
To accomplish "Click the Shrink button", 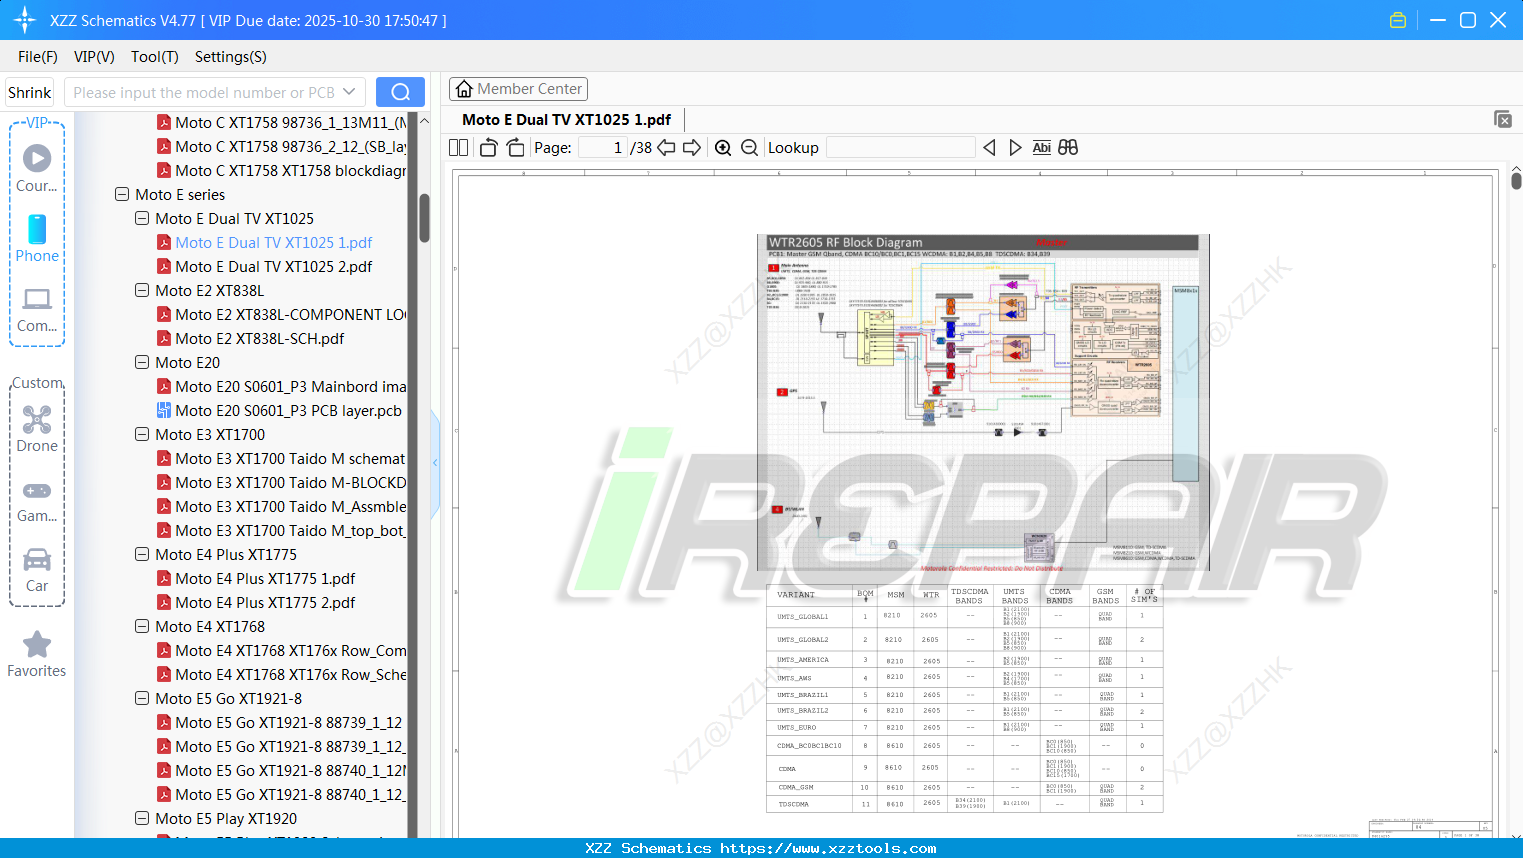I will 30,92.
